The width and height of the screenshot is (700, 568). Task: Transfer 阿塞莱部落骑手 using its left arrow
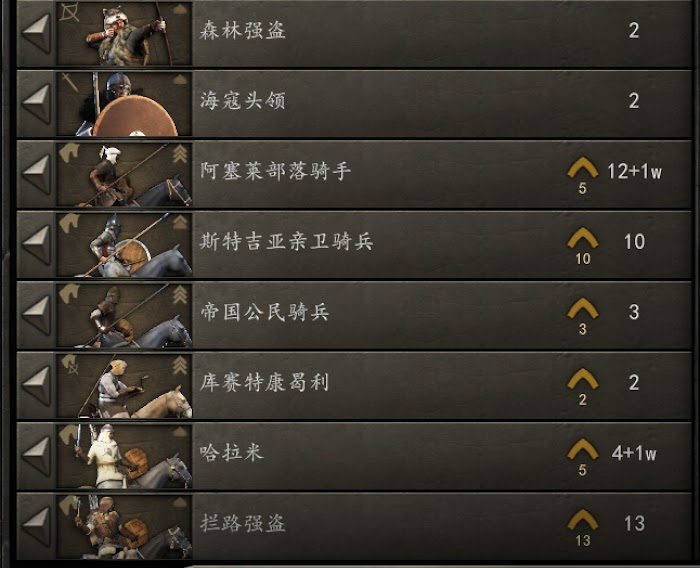pyautogui.click(x=36, y=174)
